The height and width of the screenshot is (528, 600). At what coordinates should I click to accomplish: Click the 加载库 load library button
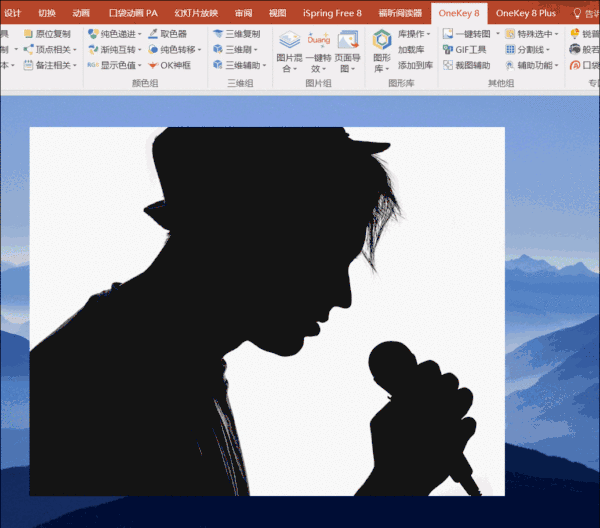coord(411,49)
